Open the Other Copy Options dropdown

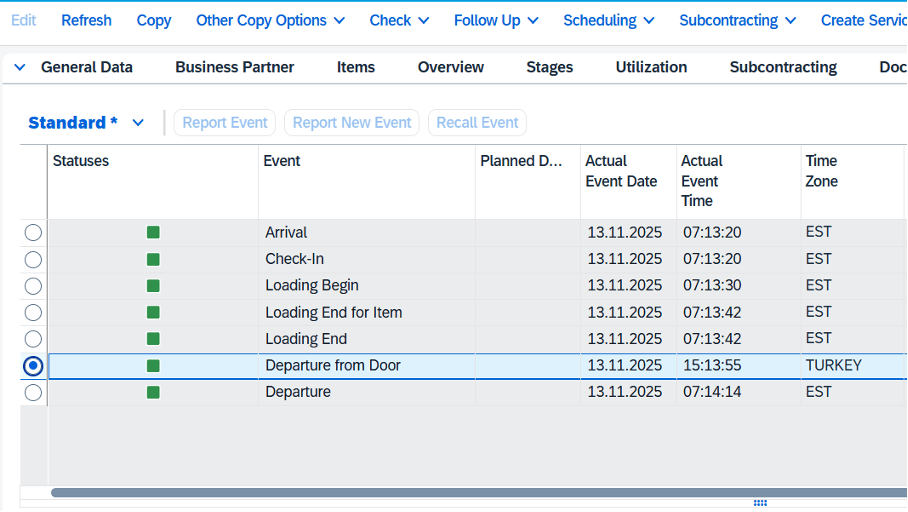pos(270,20)
